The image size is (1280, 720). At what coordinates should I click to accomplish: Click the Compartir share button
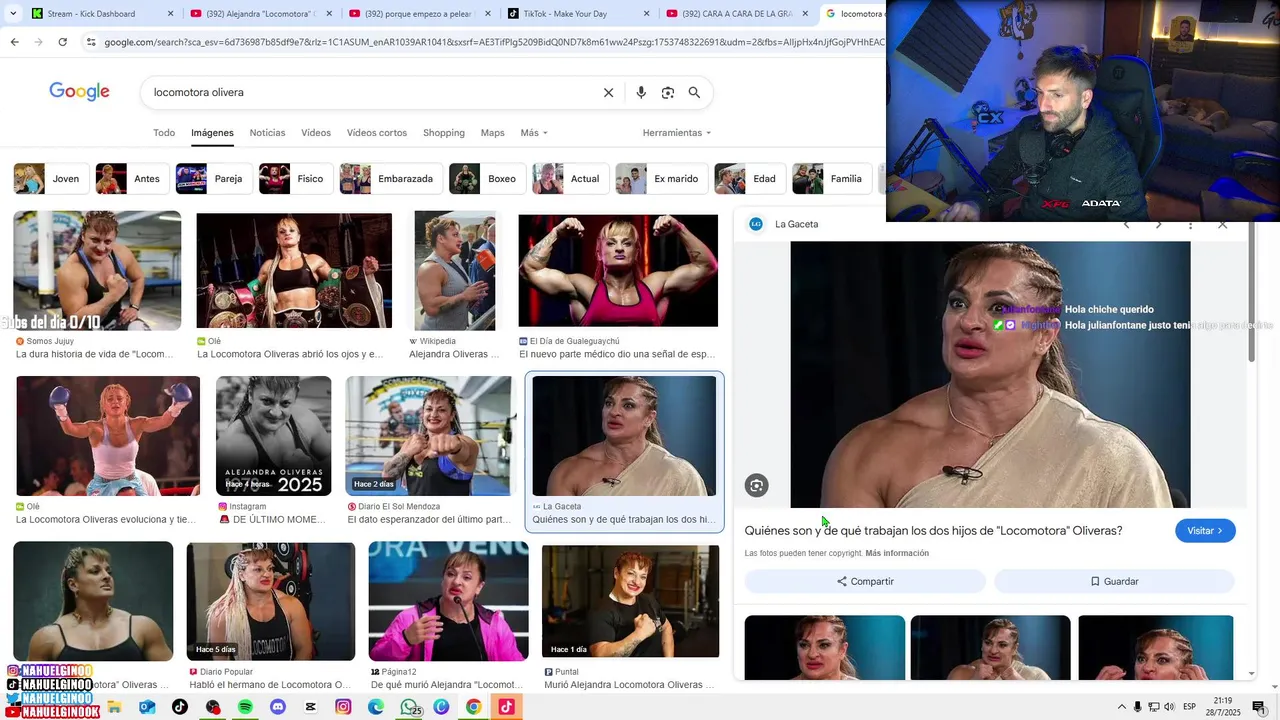865,581
